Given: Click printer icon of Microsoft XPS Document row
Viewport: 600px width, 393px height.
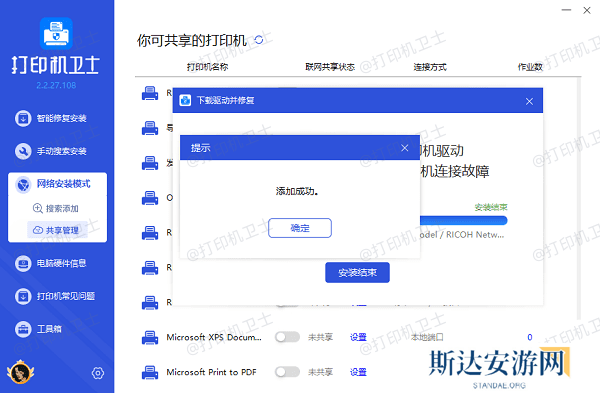Looking at the screenshot, I should click(x=150, y=338).
